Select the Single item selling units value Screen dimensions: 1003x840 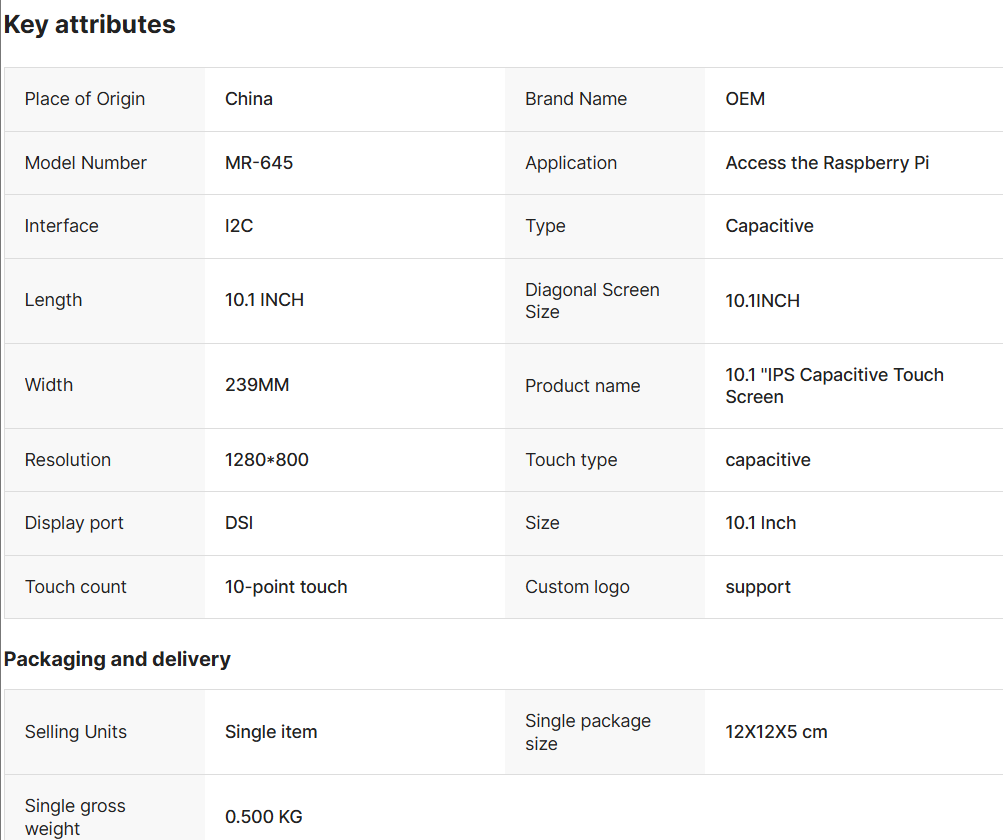point(271,732)
